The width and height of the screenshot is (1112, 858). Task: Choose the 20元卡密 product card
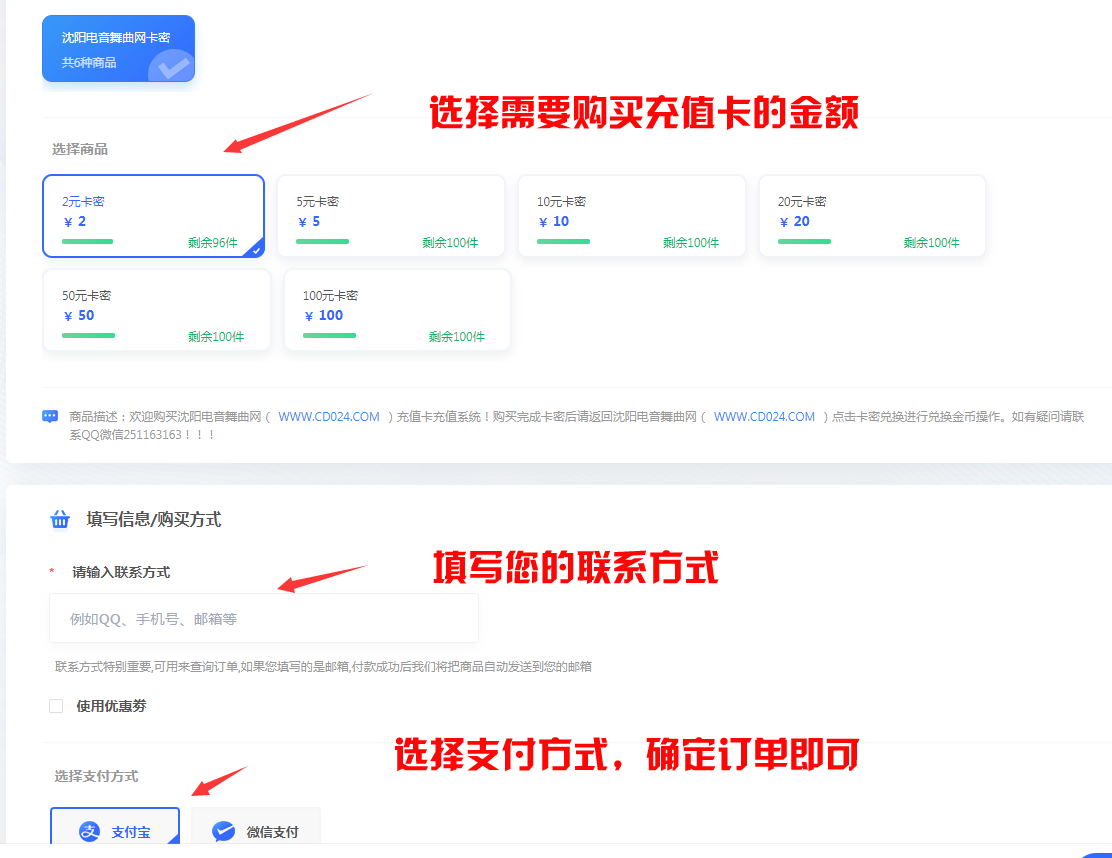tap(872, 216)
